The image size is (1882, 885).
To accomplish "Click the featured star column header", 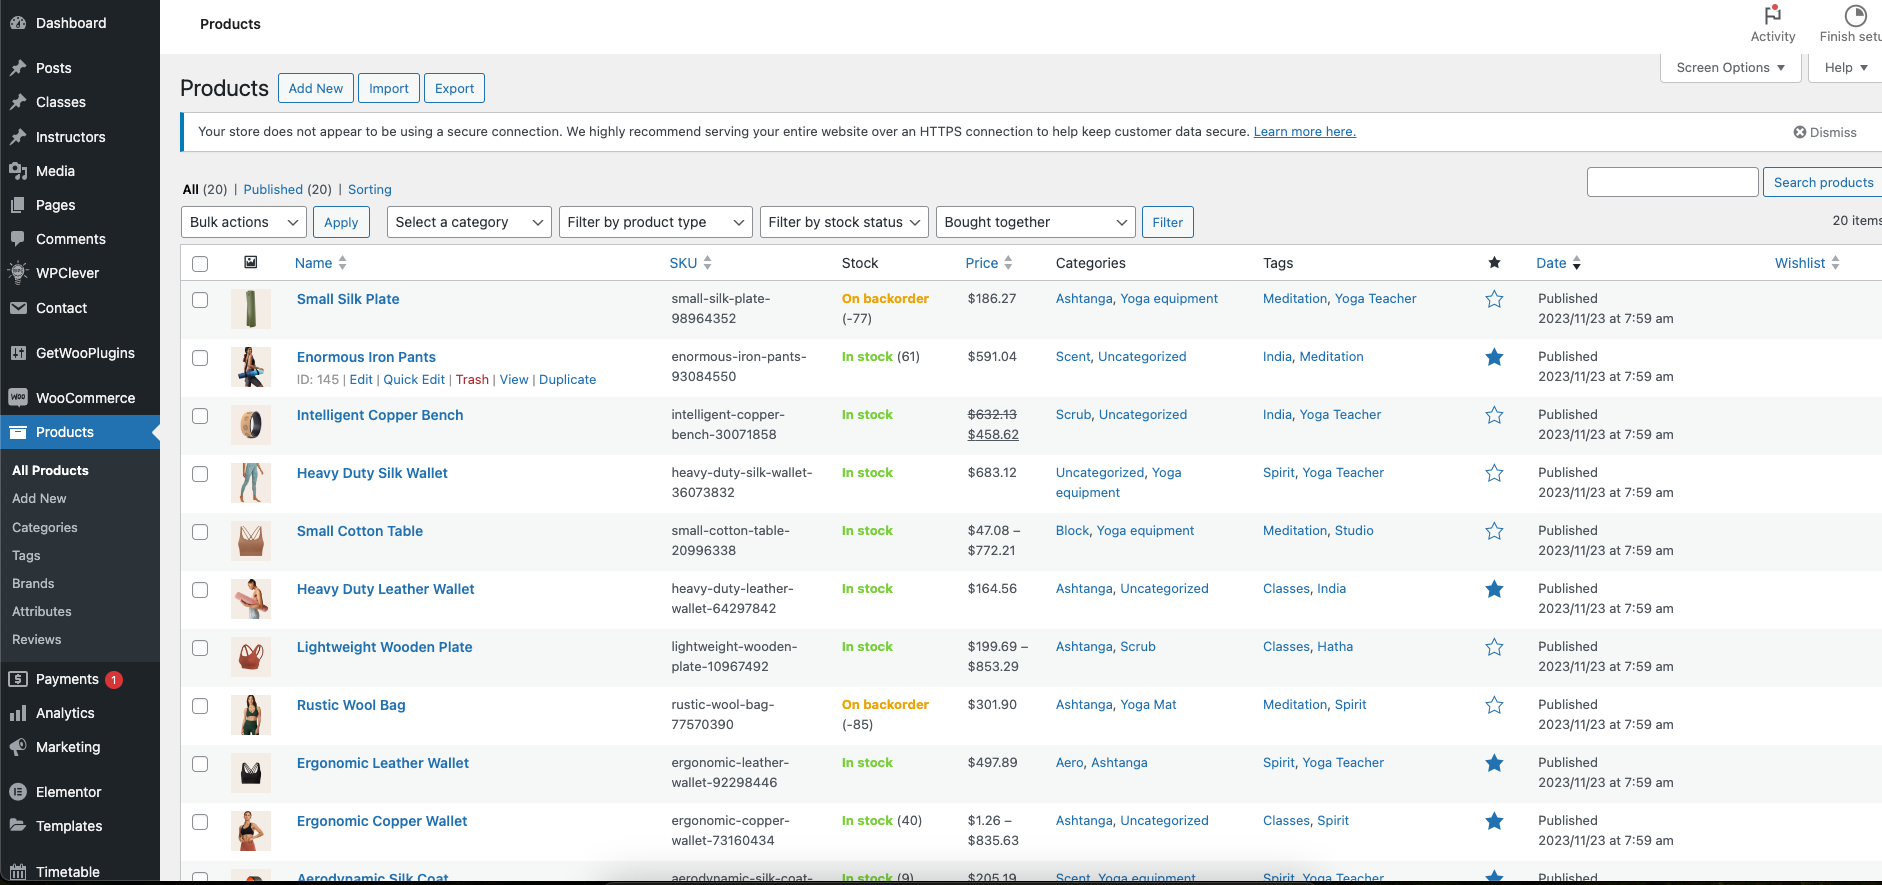I will 1494,263.
